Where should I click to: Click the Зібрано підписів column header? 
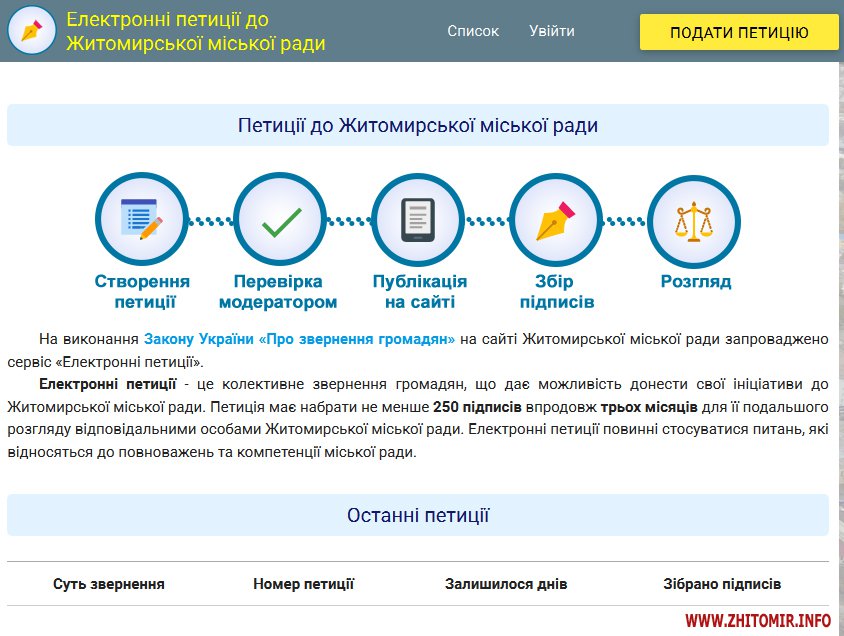(x=722, y=584)
